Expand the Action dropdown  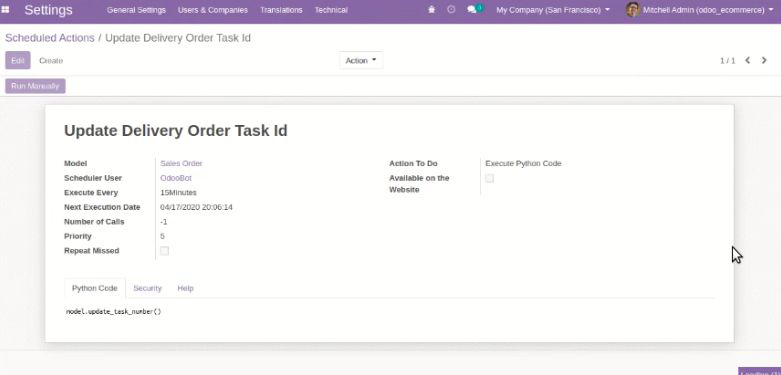361,60
